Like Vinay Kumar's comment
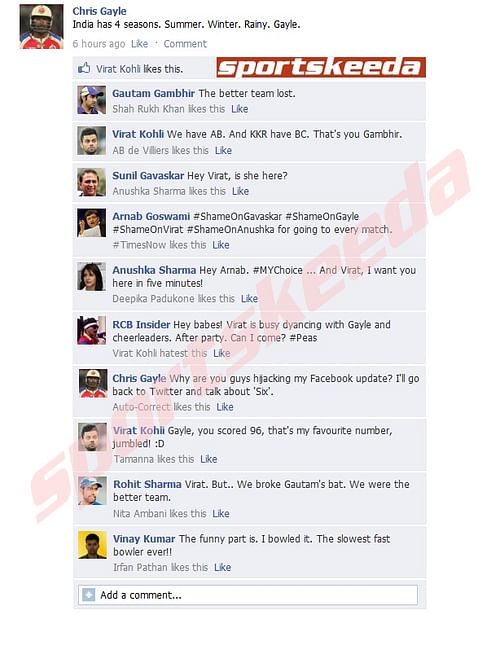The image size is (500, 668). [222, 567]
